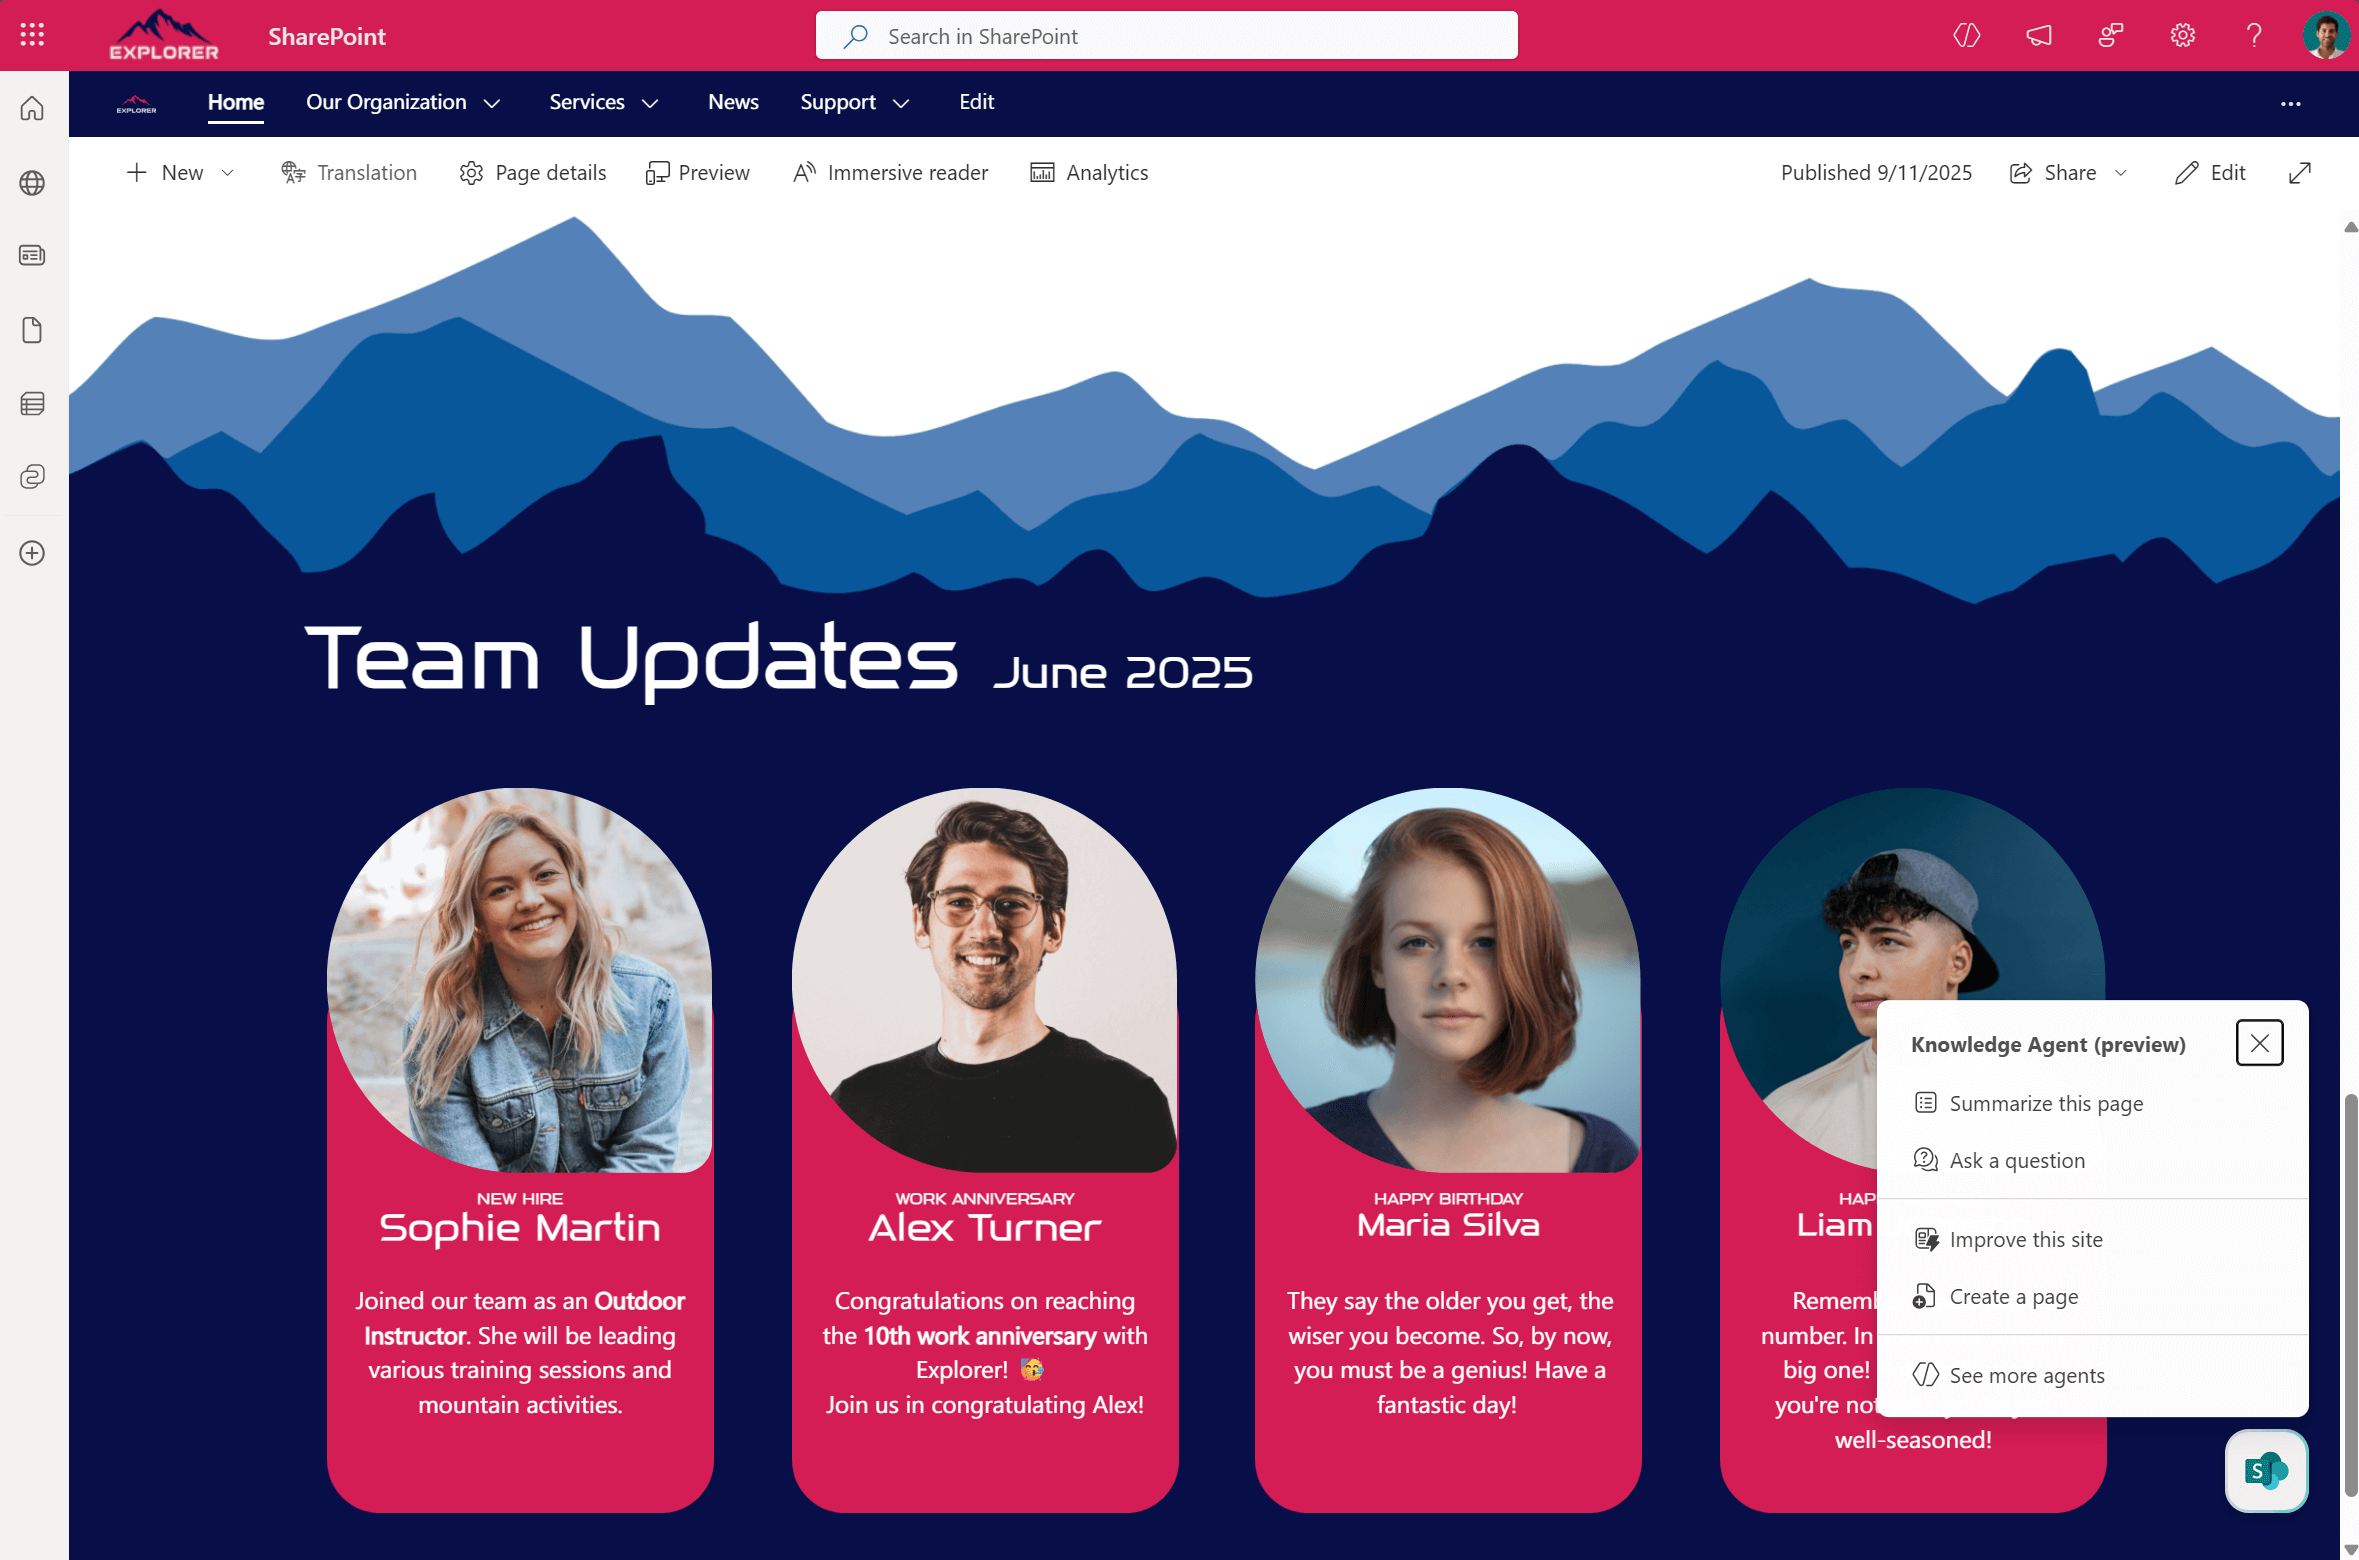The height and width of the screenshot is (1560, 2359).
Task: Open the News feed icon in sidebar
Action: [x=32, y=255]
